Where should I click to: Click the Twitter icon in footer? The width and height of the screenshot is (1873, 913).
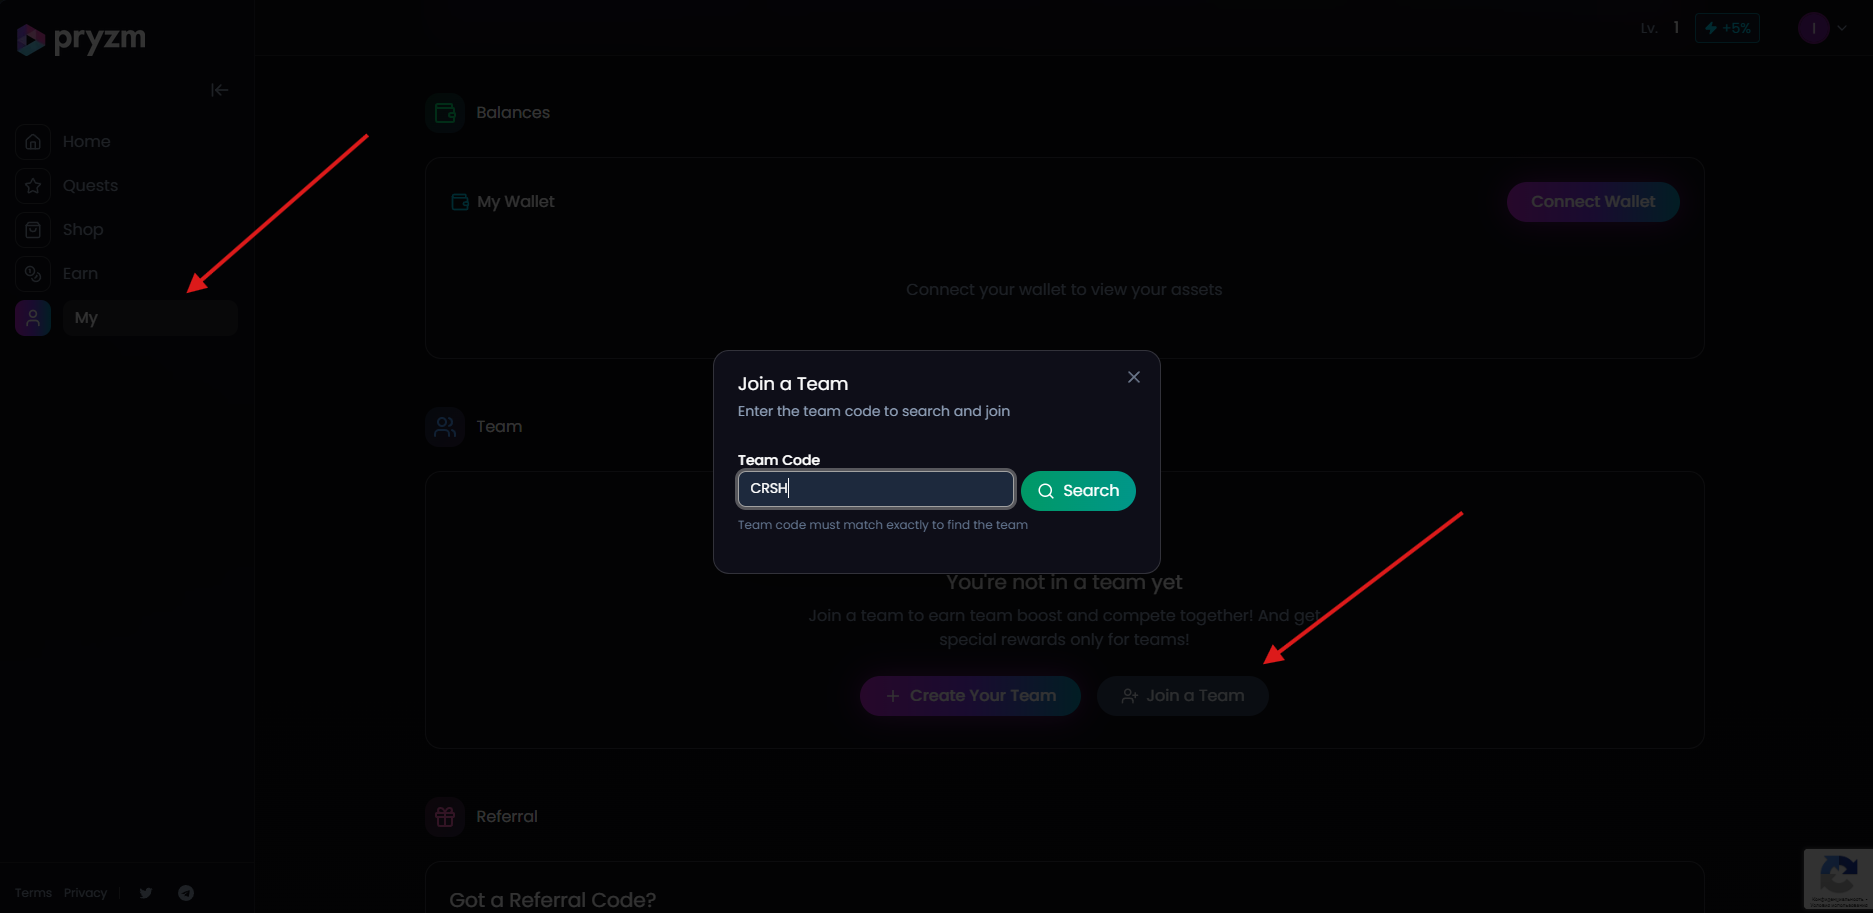(x=146, y=893)
